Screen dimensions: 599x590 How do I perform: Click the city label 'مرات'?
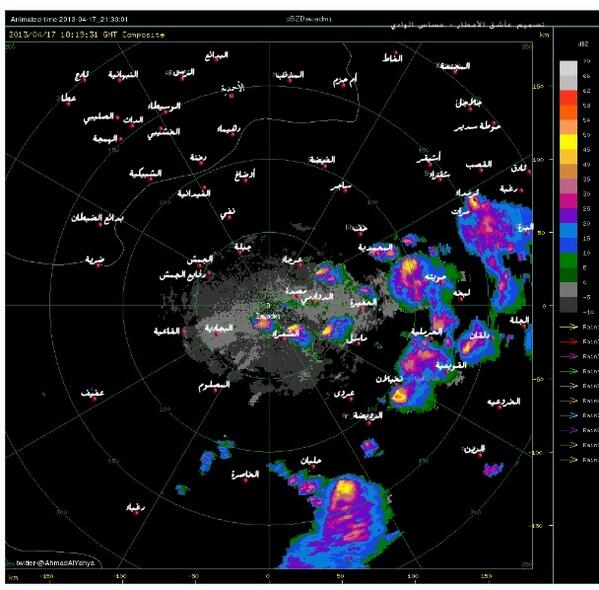pyautogui.click(x=460, y=211)
